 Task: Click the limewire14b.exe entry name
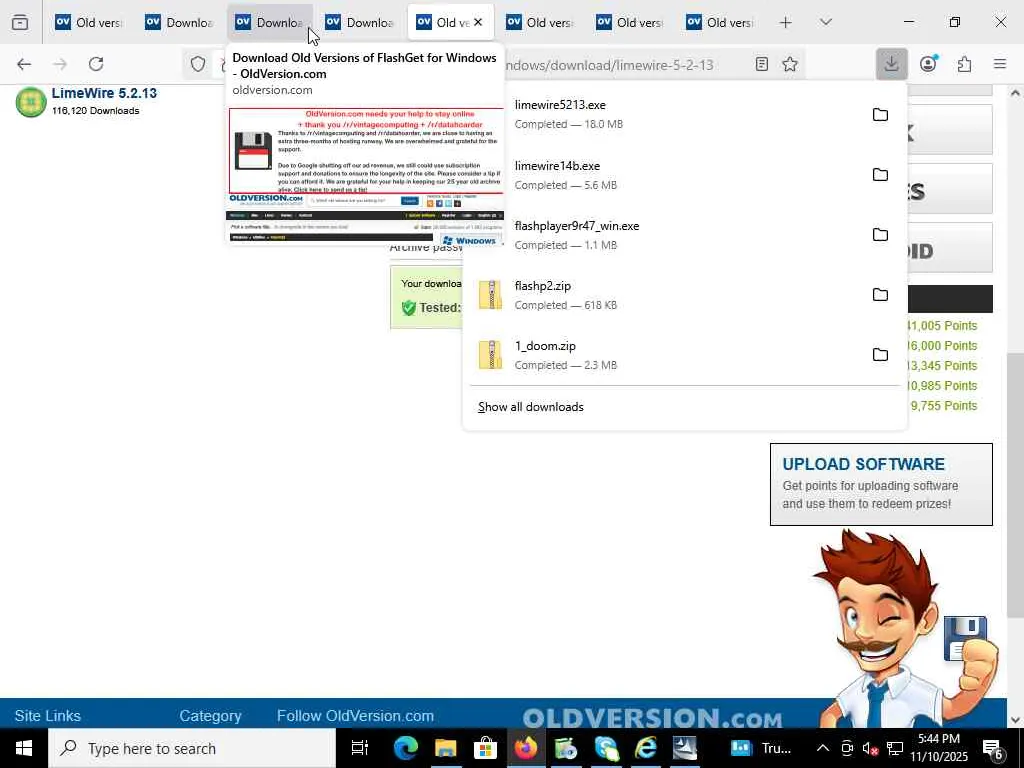(x=557, y=166)
